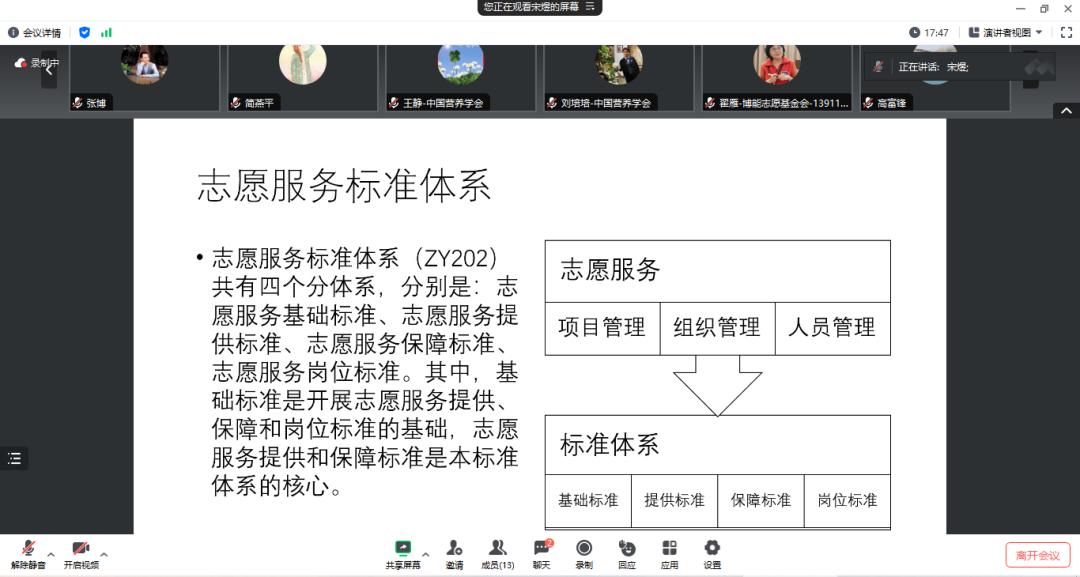
Task: Click the 离开会议 leave meeting button
Action: [1037, 555]
